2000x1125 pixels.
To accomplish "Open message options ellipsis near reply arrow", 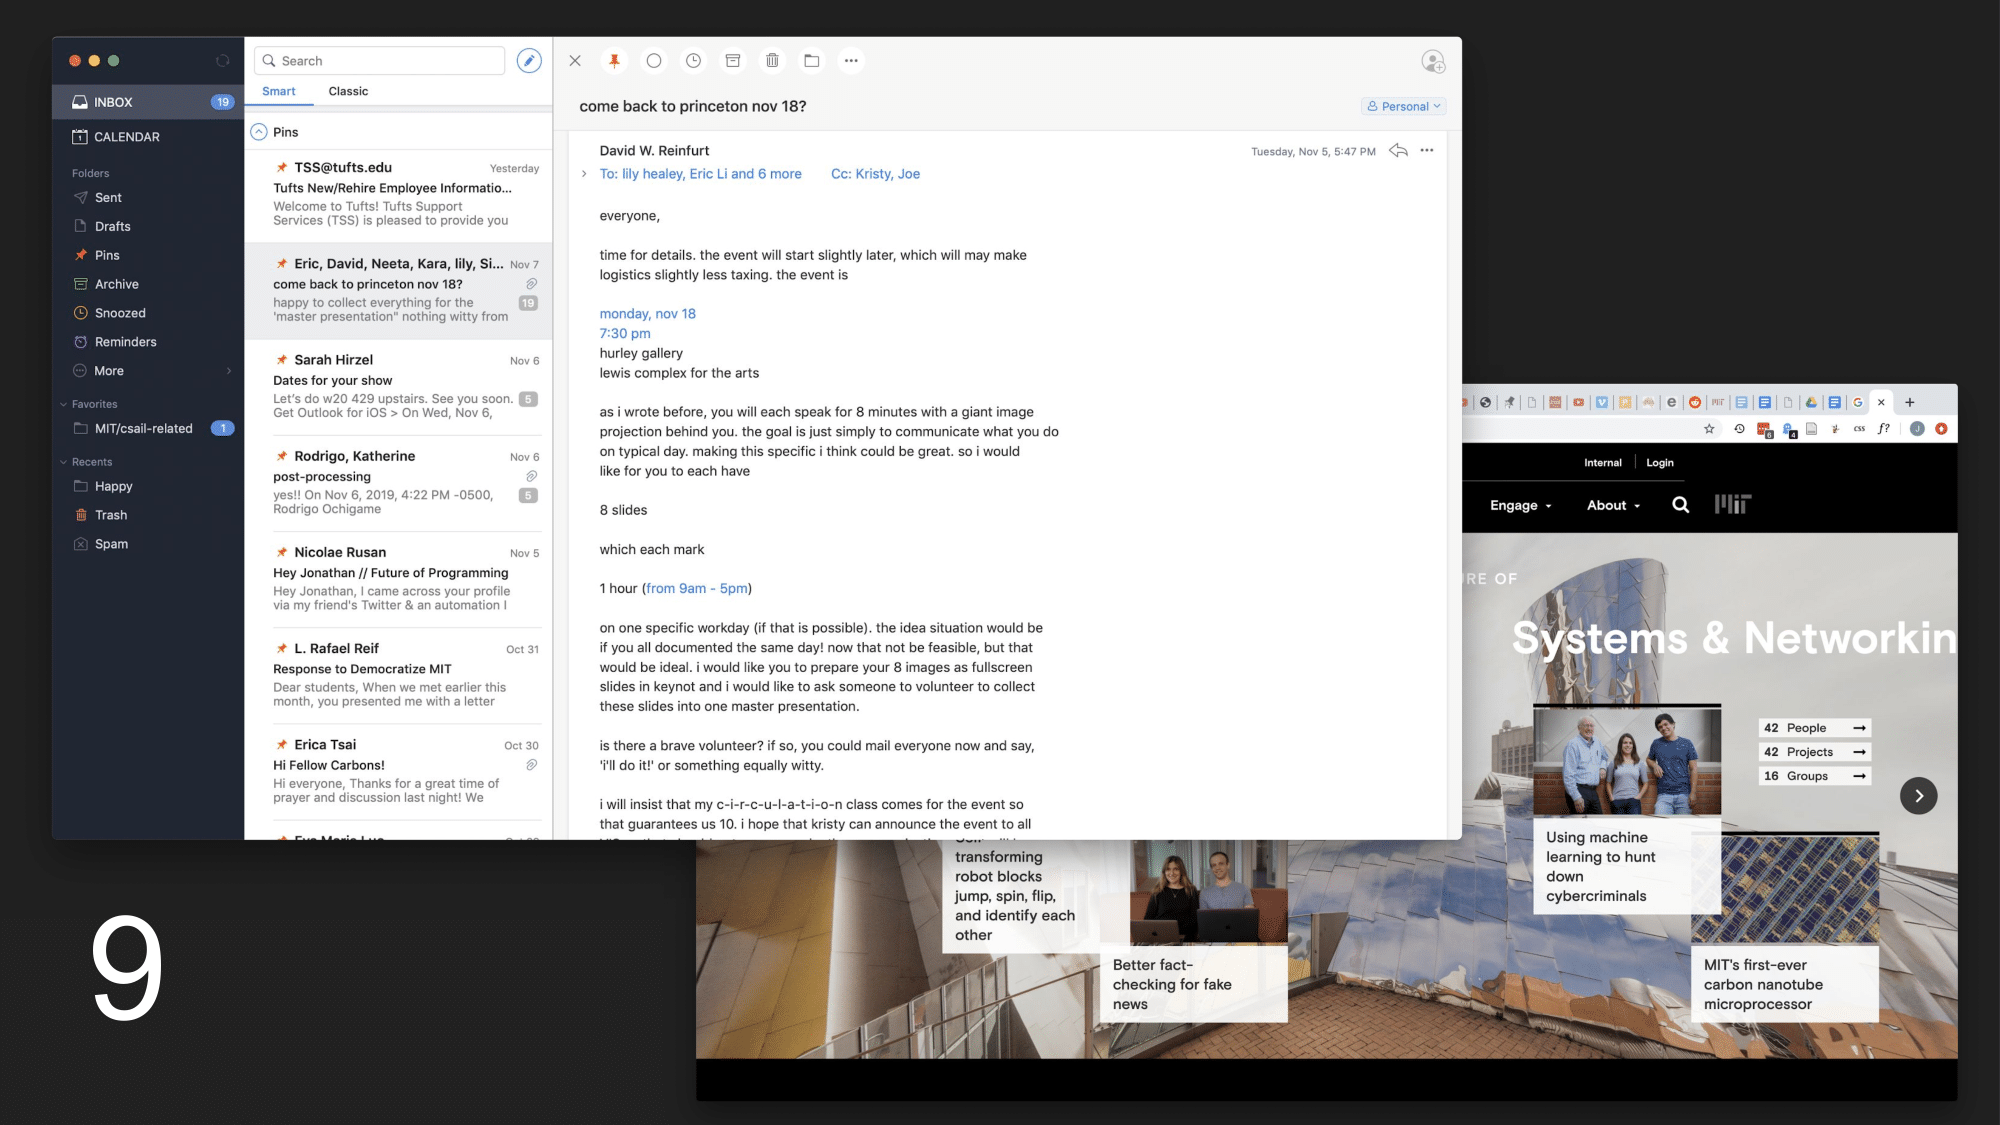I will (1427, 151).
